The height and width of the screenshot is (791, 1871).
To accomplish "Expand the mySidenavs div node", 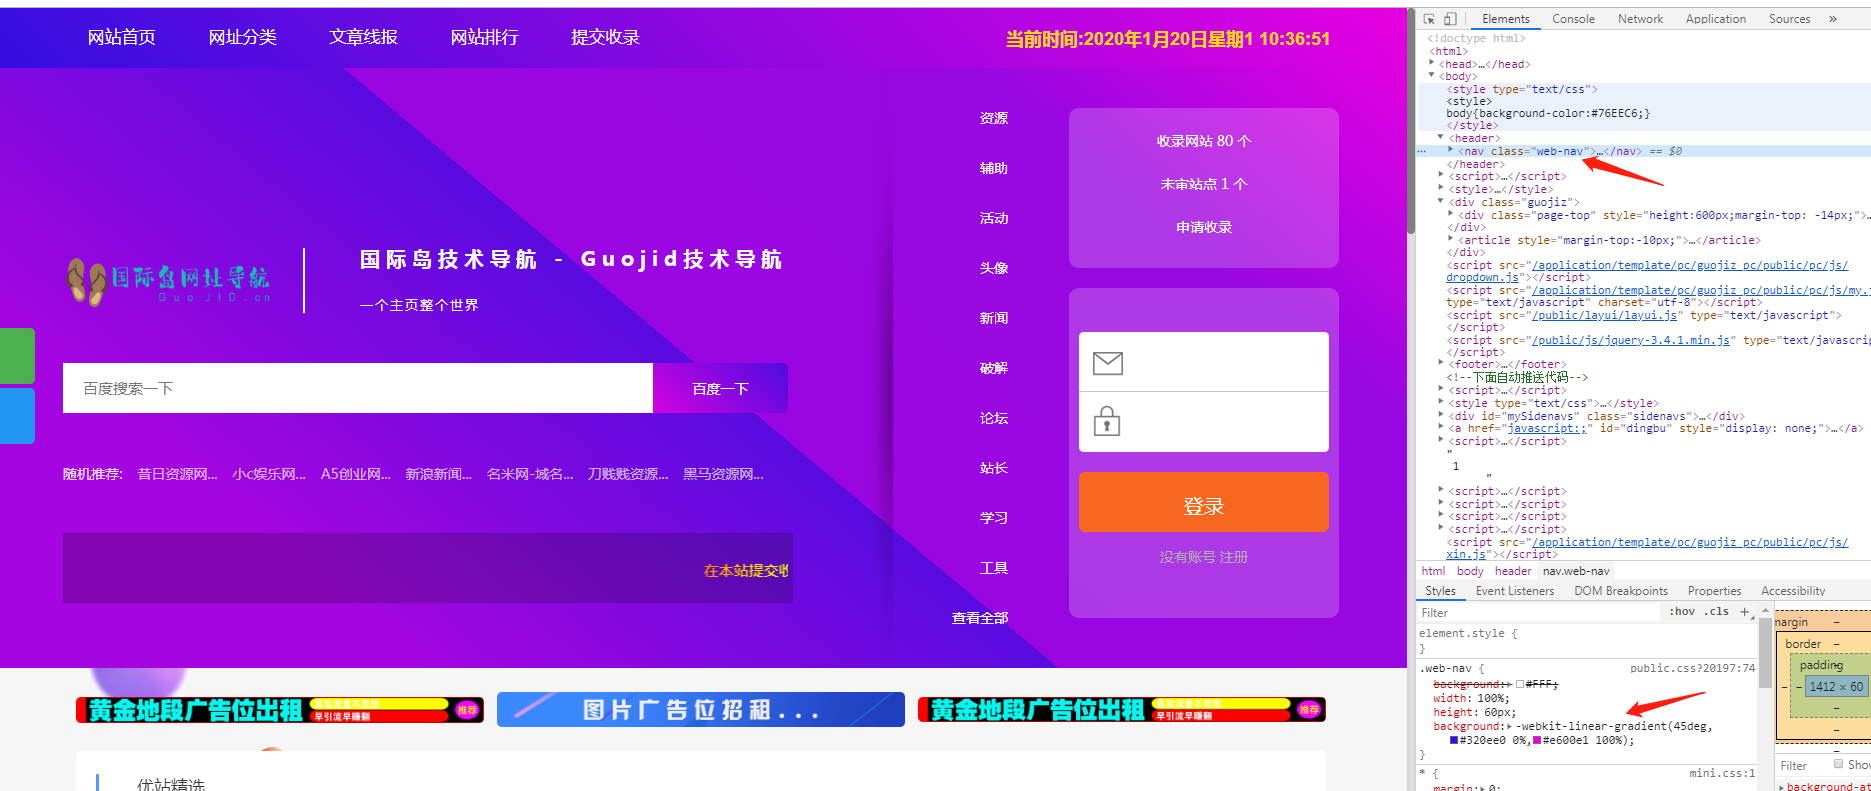I will pyautogui.click(x=1441, y=415).
